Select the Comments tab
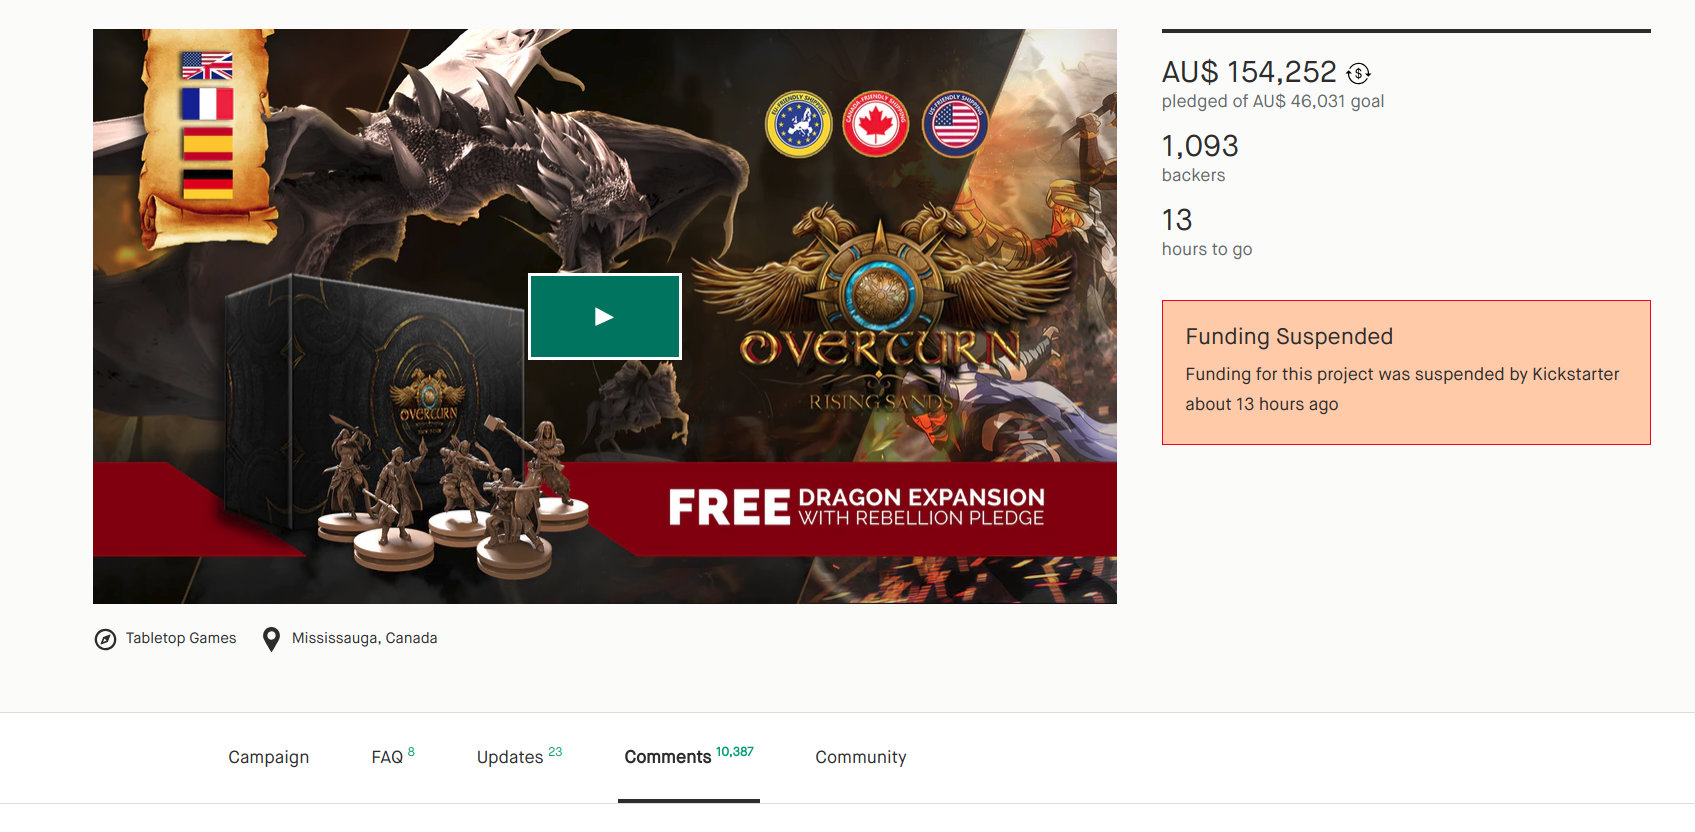This screenshot has width=1695, height=832. coord(689,757)
